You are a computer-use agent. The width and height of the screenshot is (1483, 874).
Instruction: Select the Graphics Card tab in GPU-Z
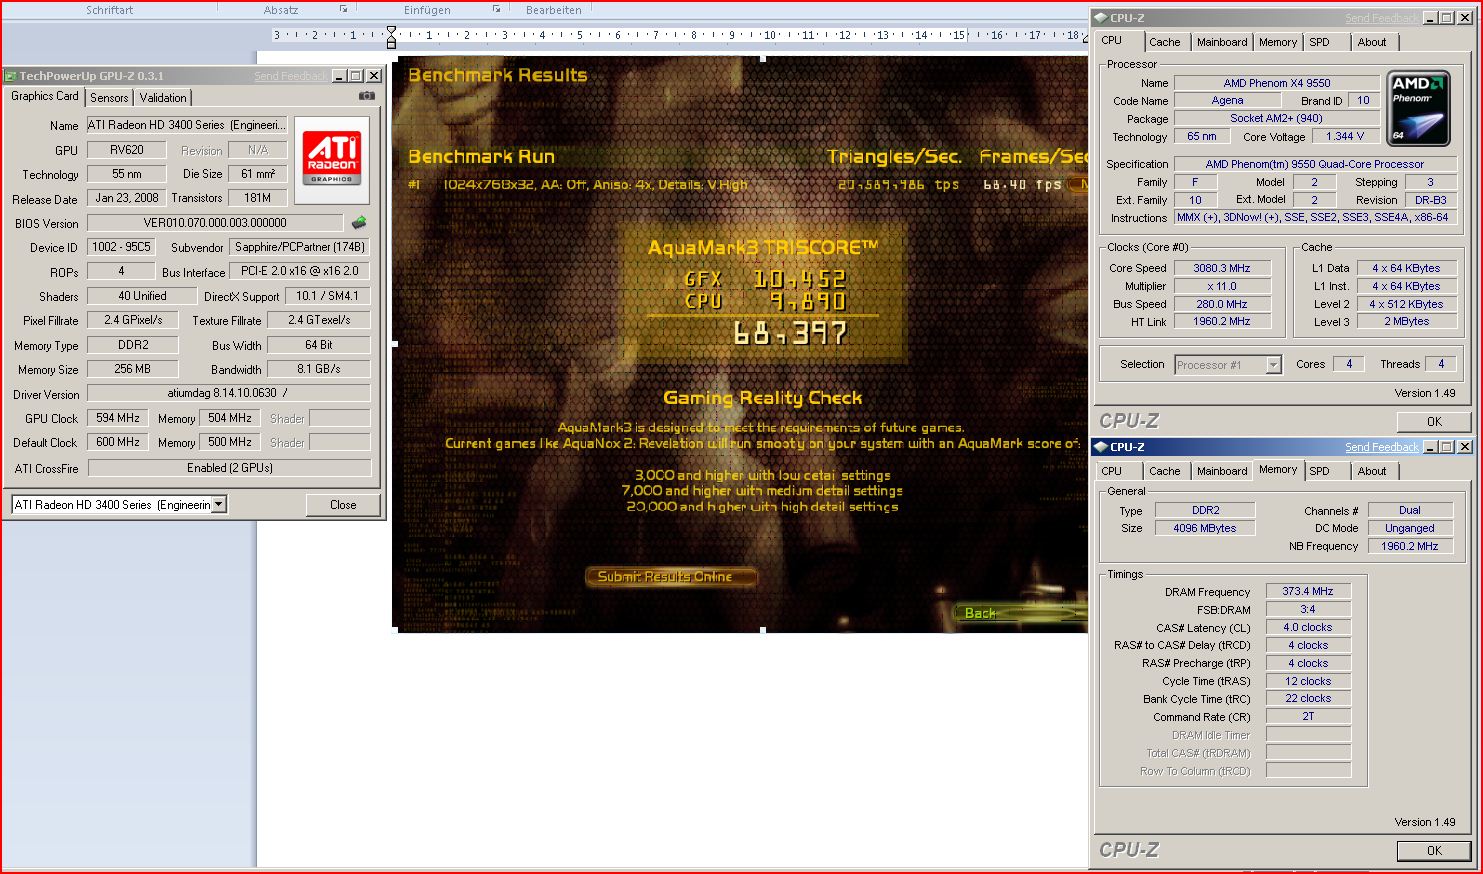click(x=45, y=96)
